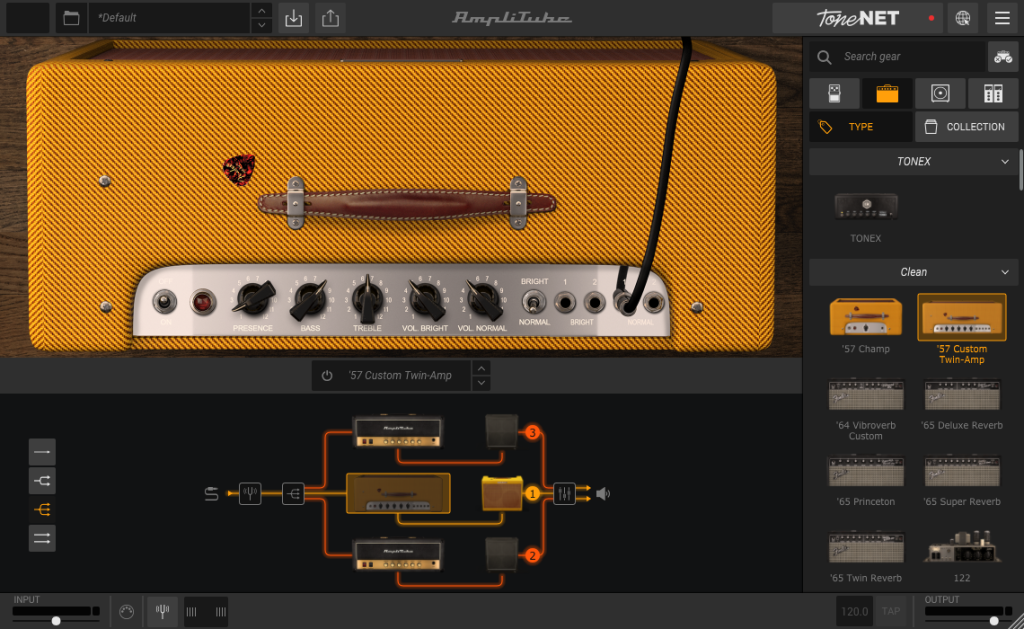Collapse the Clean section
The image size is (1024, 629).
[914, 272]
